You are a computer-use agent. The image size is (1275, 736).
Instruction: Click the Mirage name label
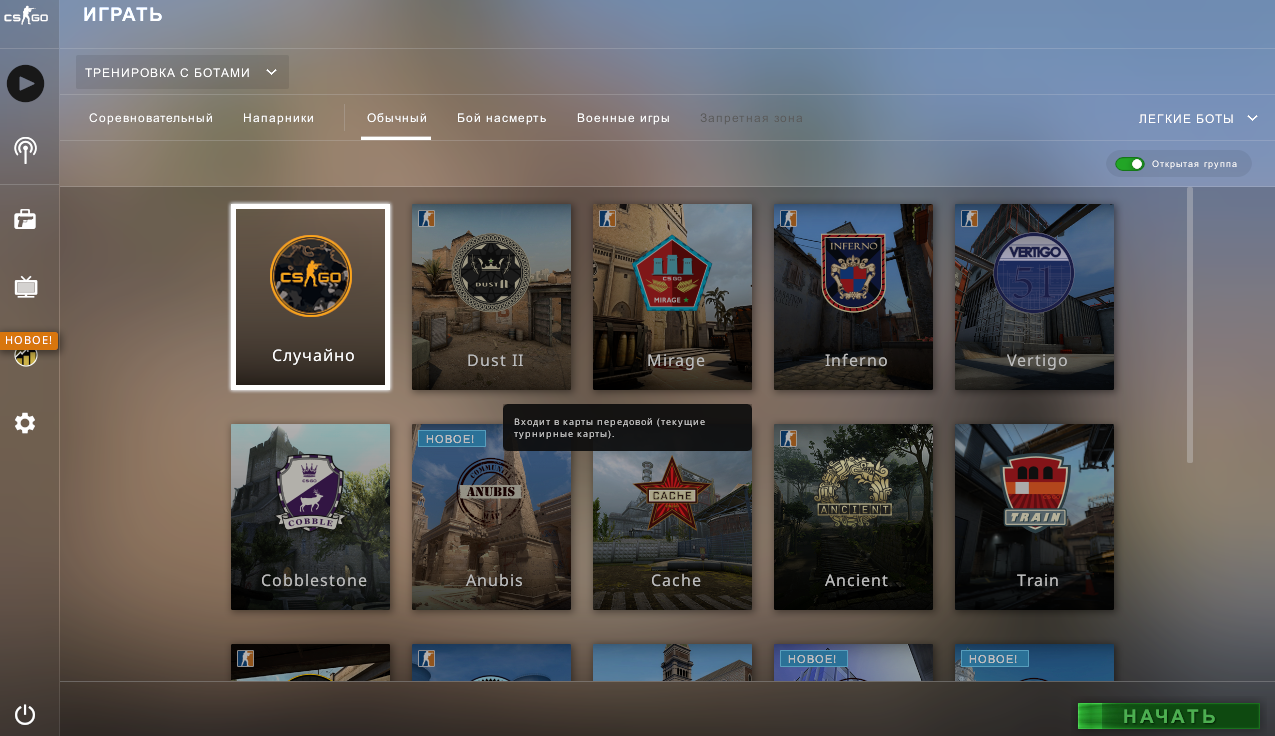(x=676, y=360)
